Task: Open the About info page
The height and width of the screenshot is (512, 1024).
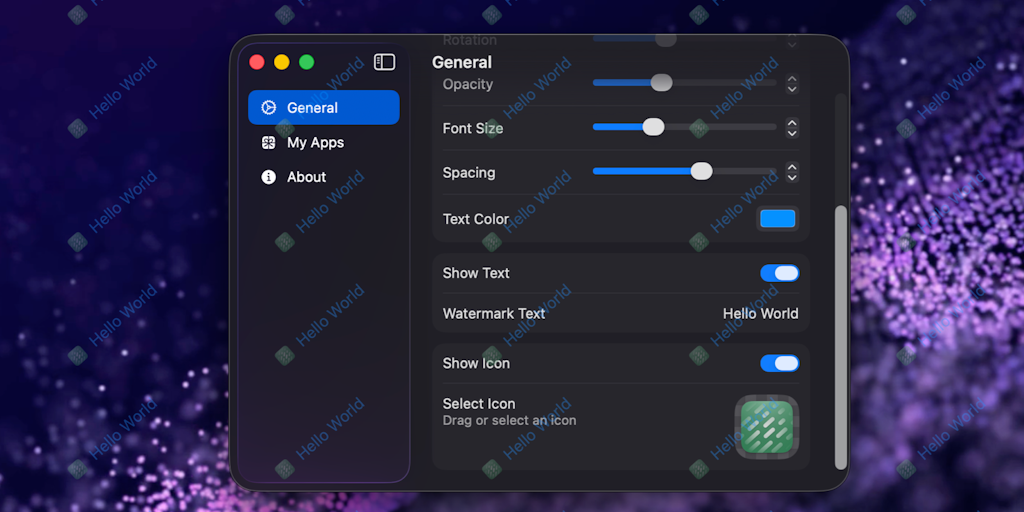Action: (306, 177)
